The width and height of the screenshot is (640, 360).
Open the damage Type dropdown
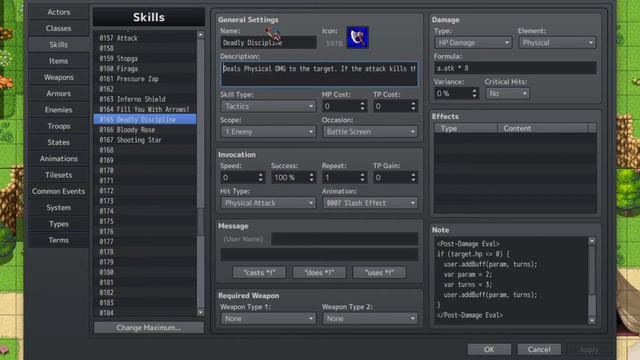click(473, 42)
